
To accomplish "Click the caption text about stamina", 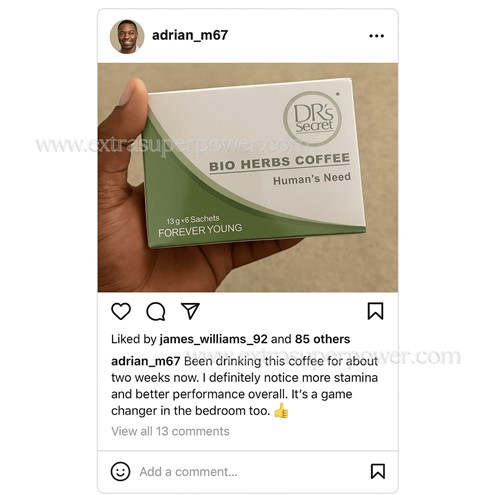I will tap(245, 386).
